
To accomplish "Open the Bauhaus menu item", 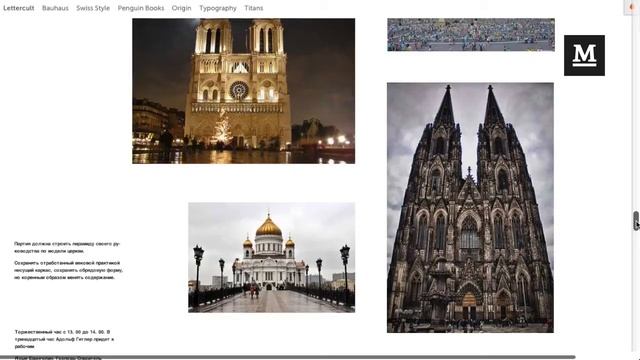I will click(x=55, y=8).
